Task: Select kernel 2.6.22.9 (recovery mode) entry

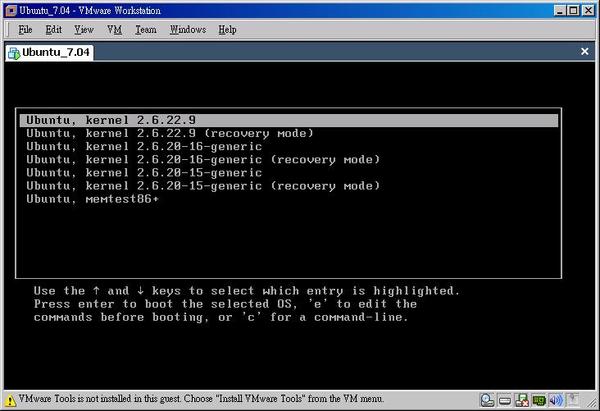Action: click(289, 133)
